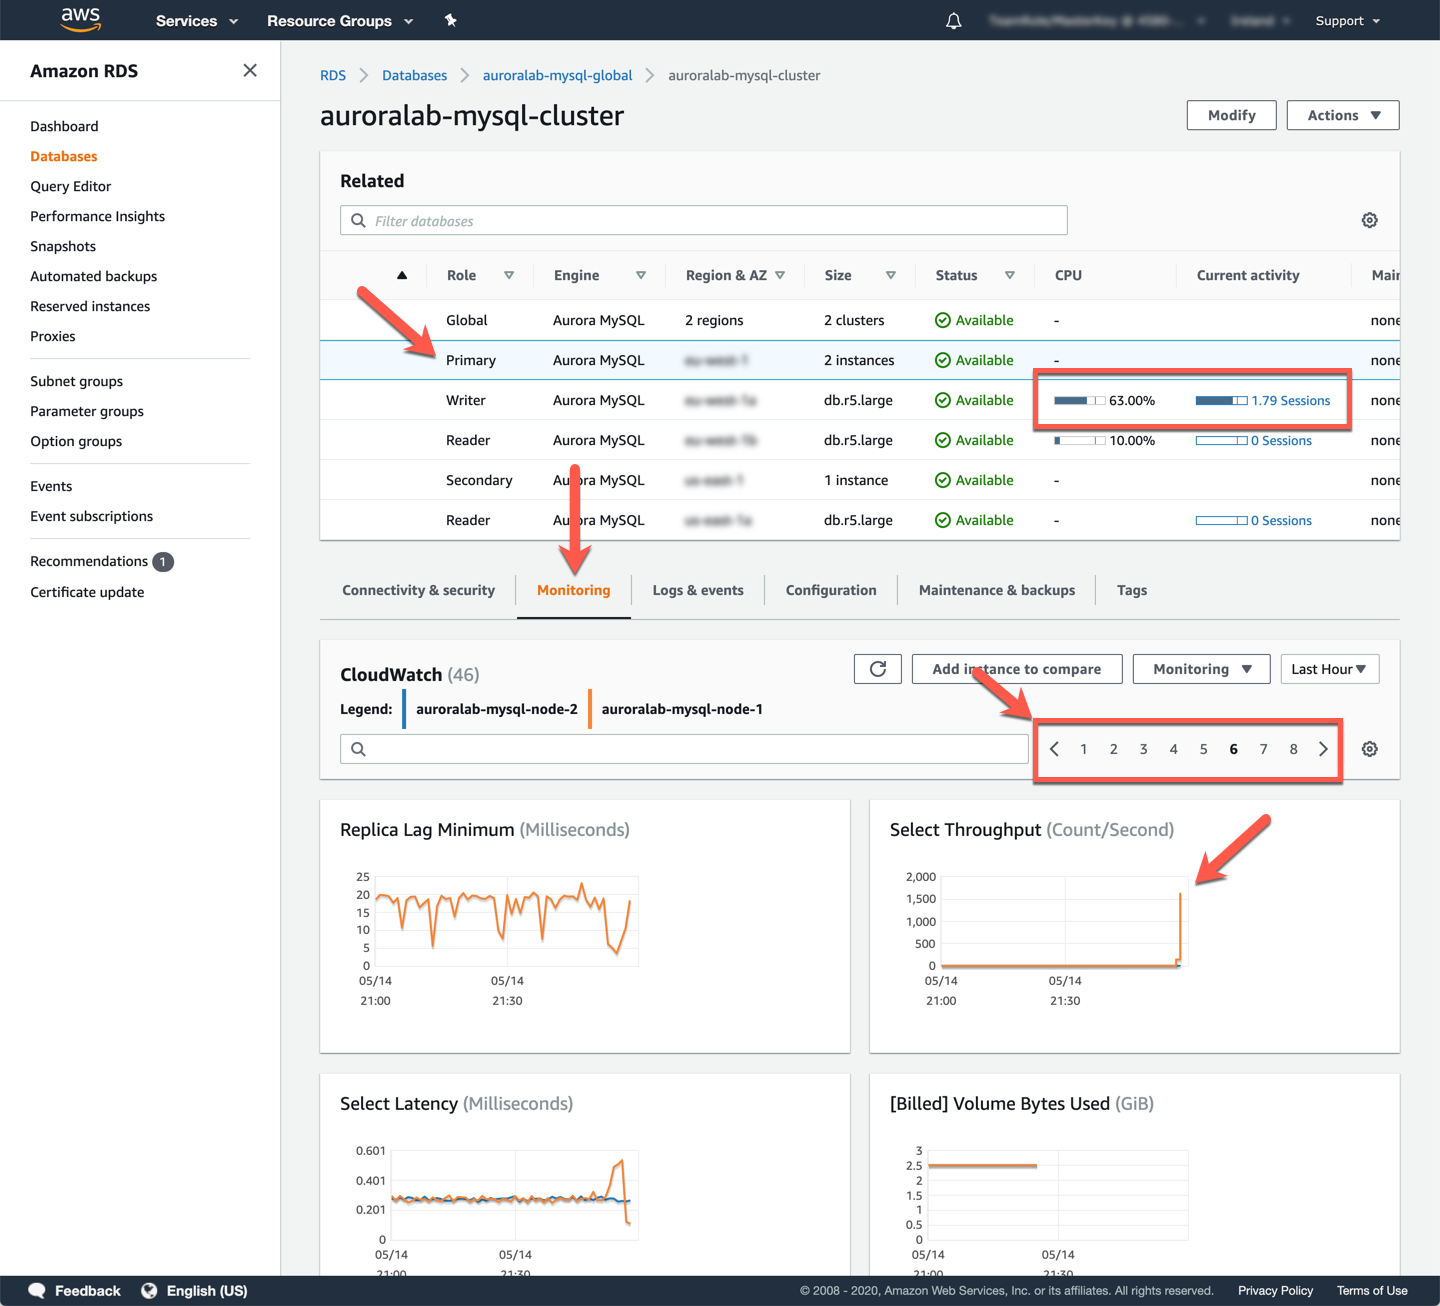Click CloudWatch metrics search field
The height and width of the screenshot is (1306, 1440).
click(x=684, y=749)
